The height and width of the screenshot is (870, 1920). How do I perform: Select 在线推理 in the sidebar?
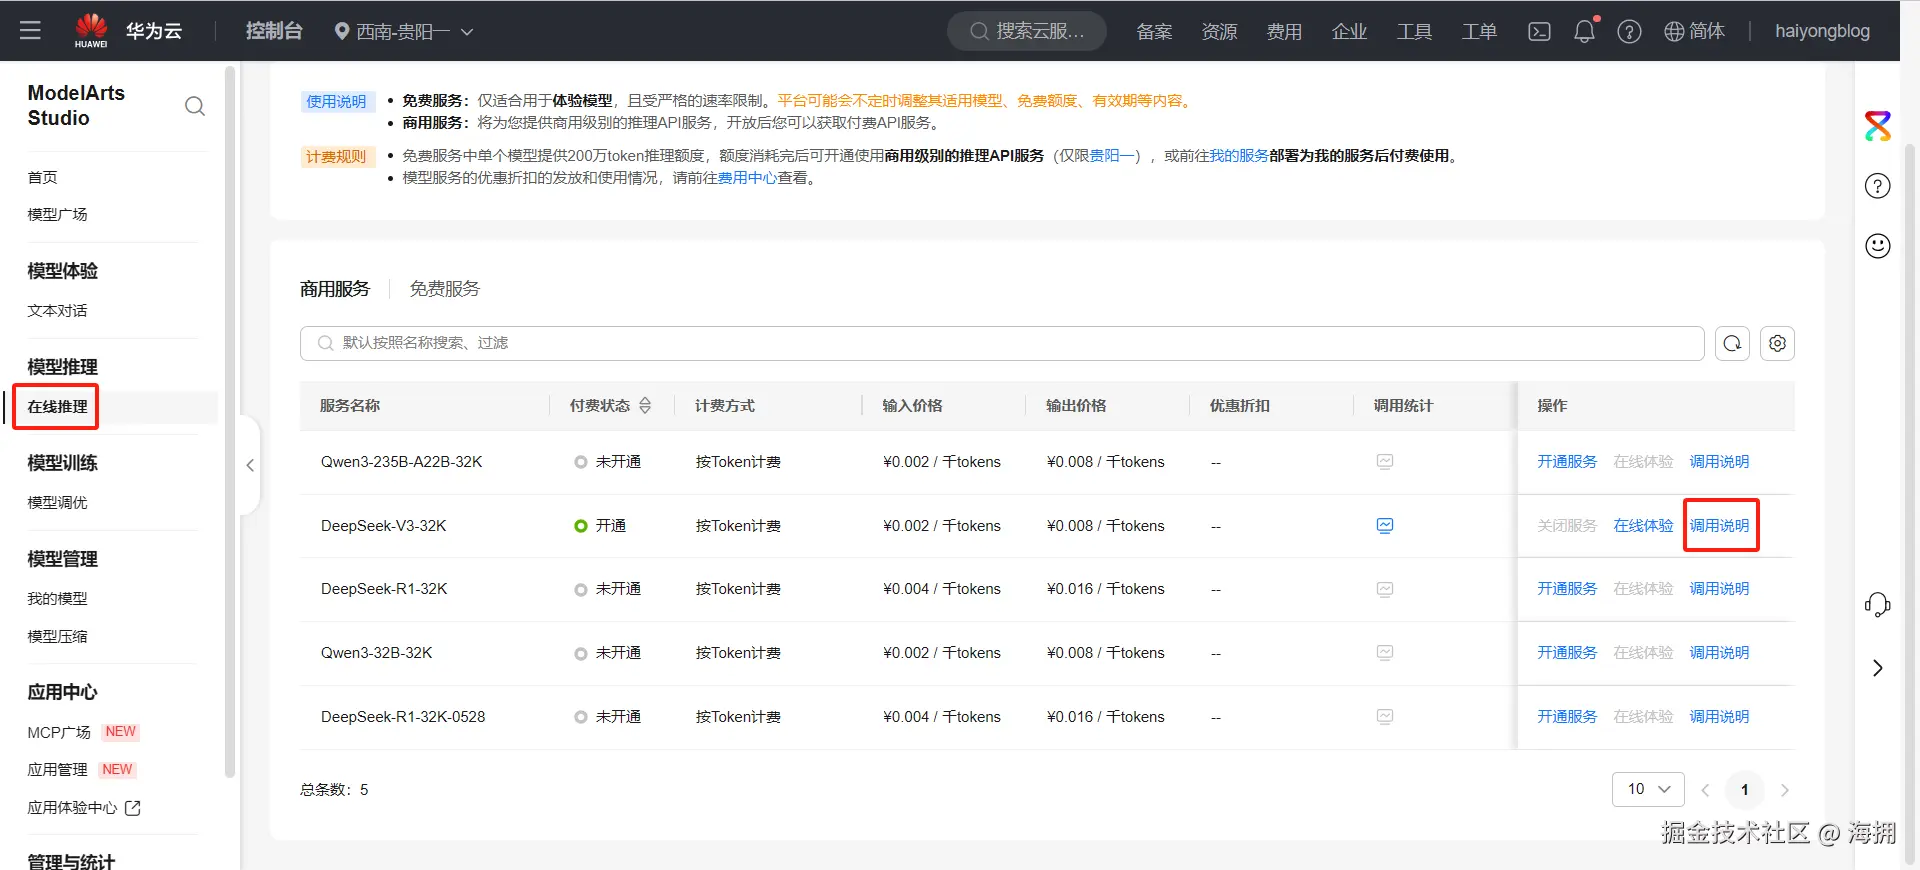pos(57,406)
